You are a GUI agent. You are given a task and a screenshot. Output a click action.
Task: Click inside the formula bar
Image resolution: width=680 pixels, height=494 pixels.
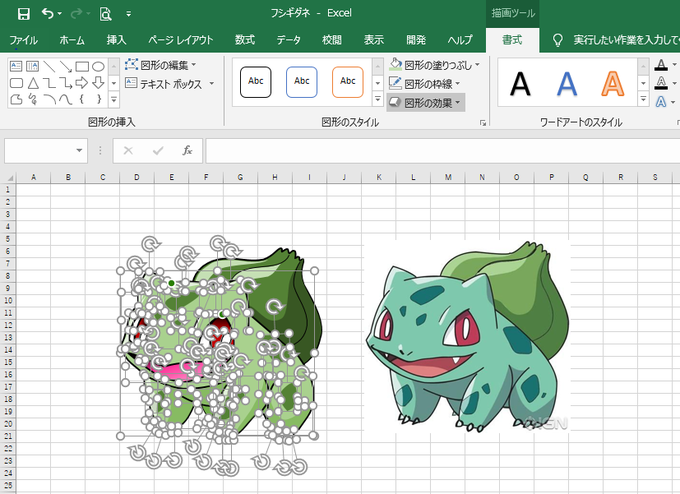pyautogui.click(x=443, y=151)
